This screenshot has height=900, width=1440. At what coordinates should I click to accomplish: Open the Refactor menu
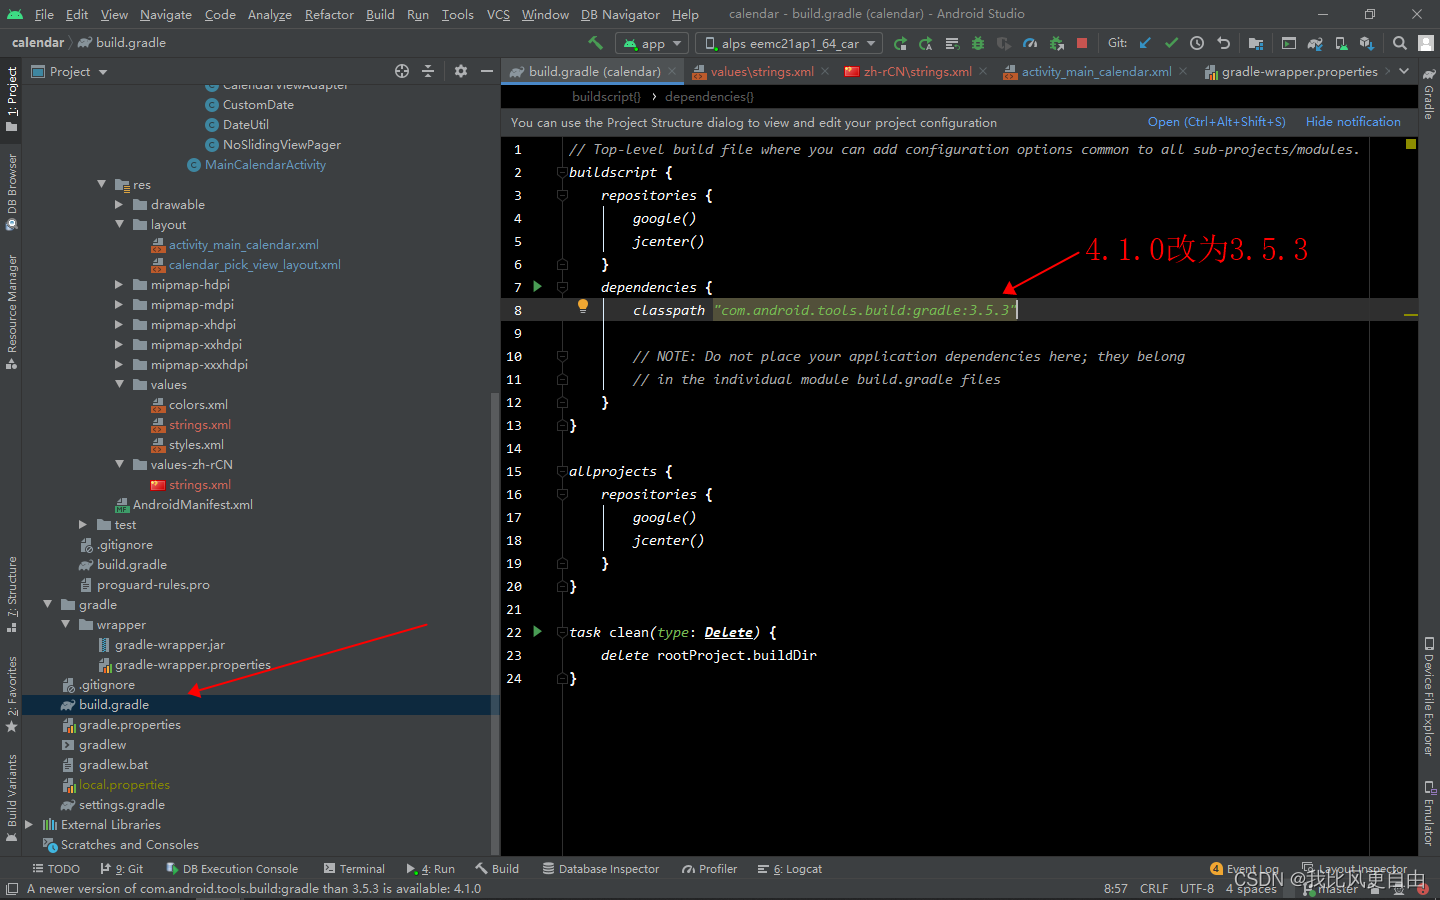point(329,14)
